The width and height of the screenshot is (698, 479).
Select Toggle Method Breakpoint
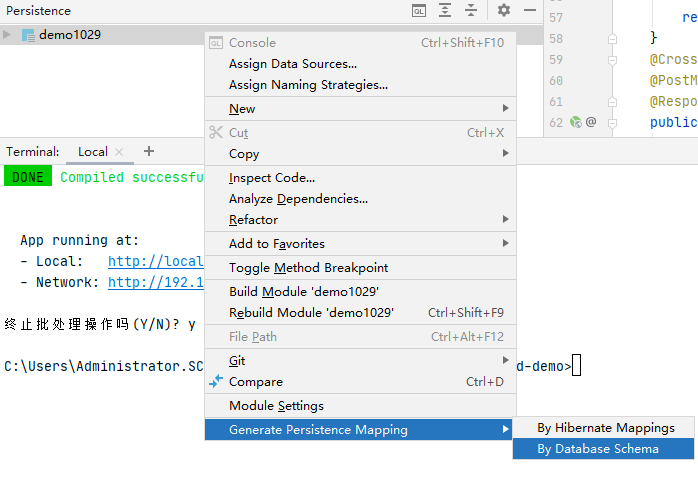pos(360,268)
